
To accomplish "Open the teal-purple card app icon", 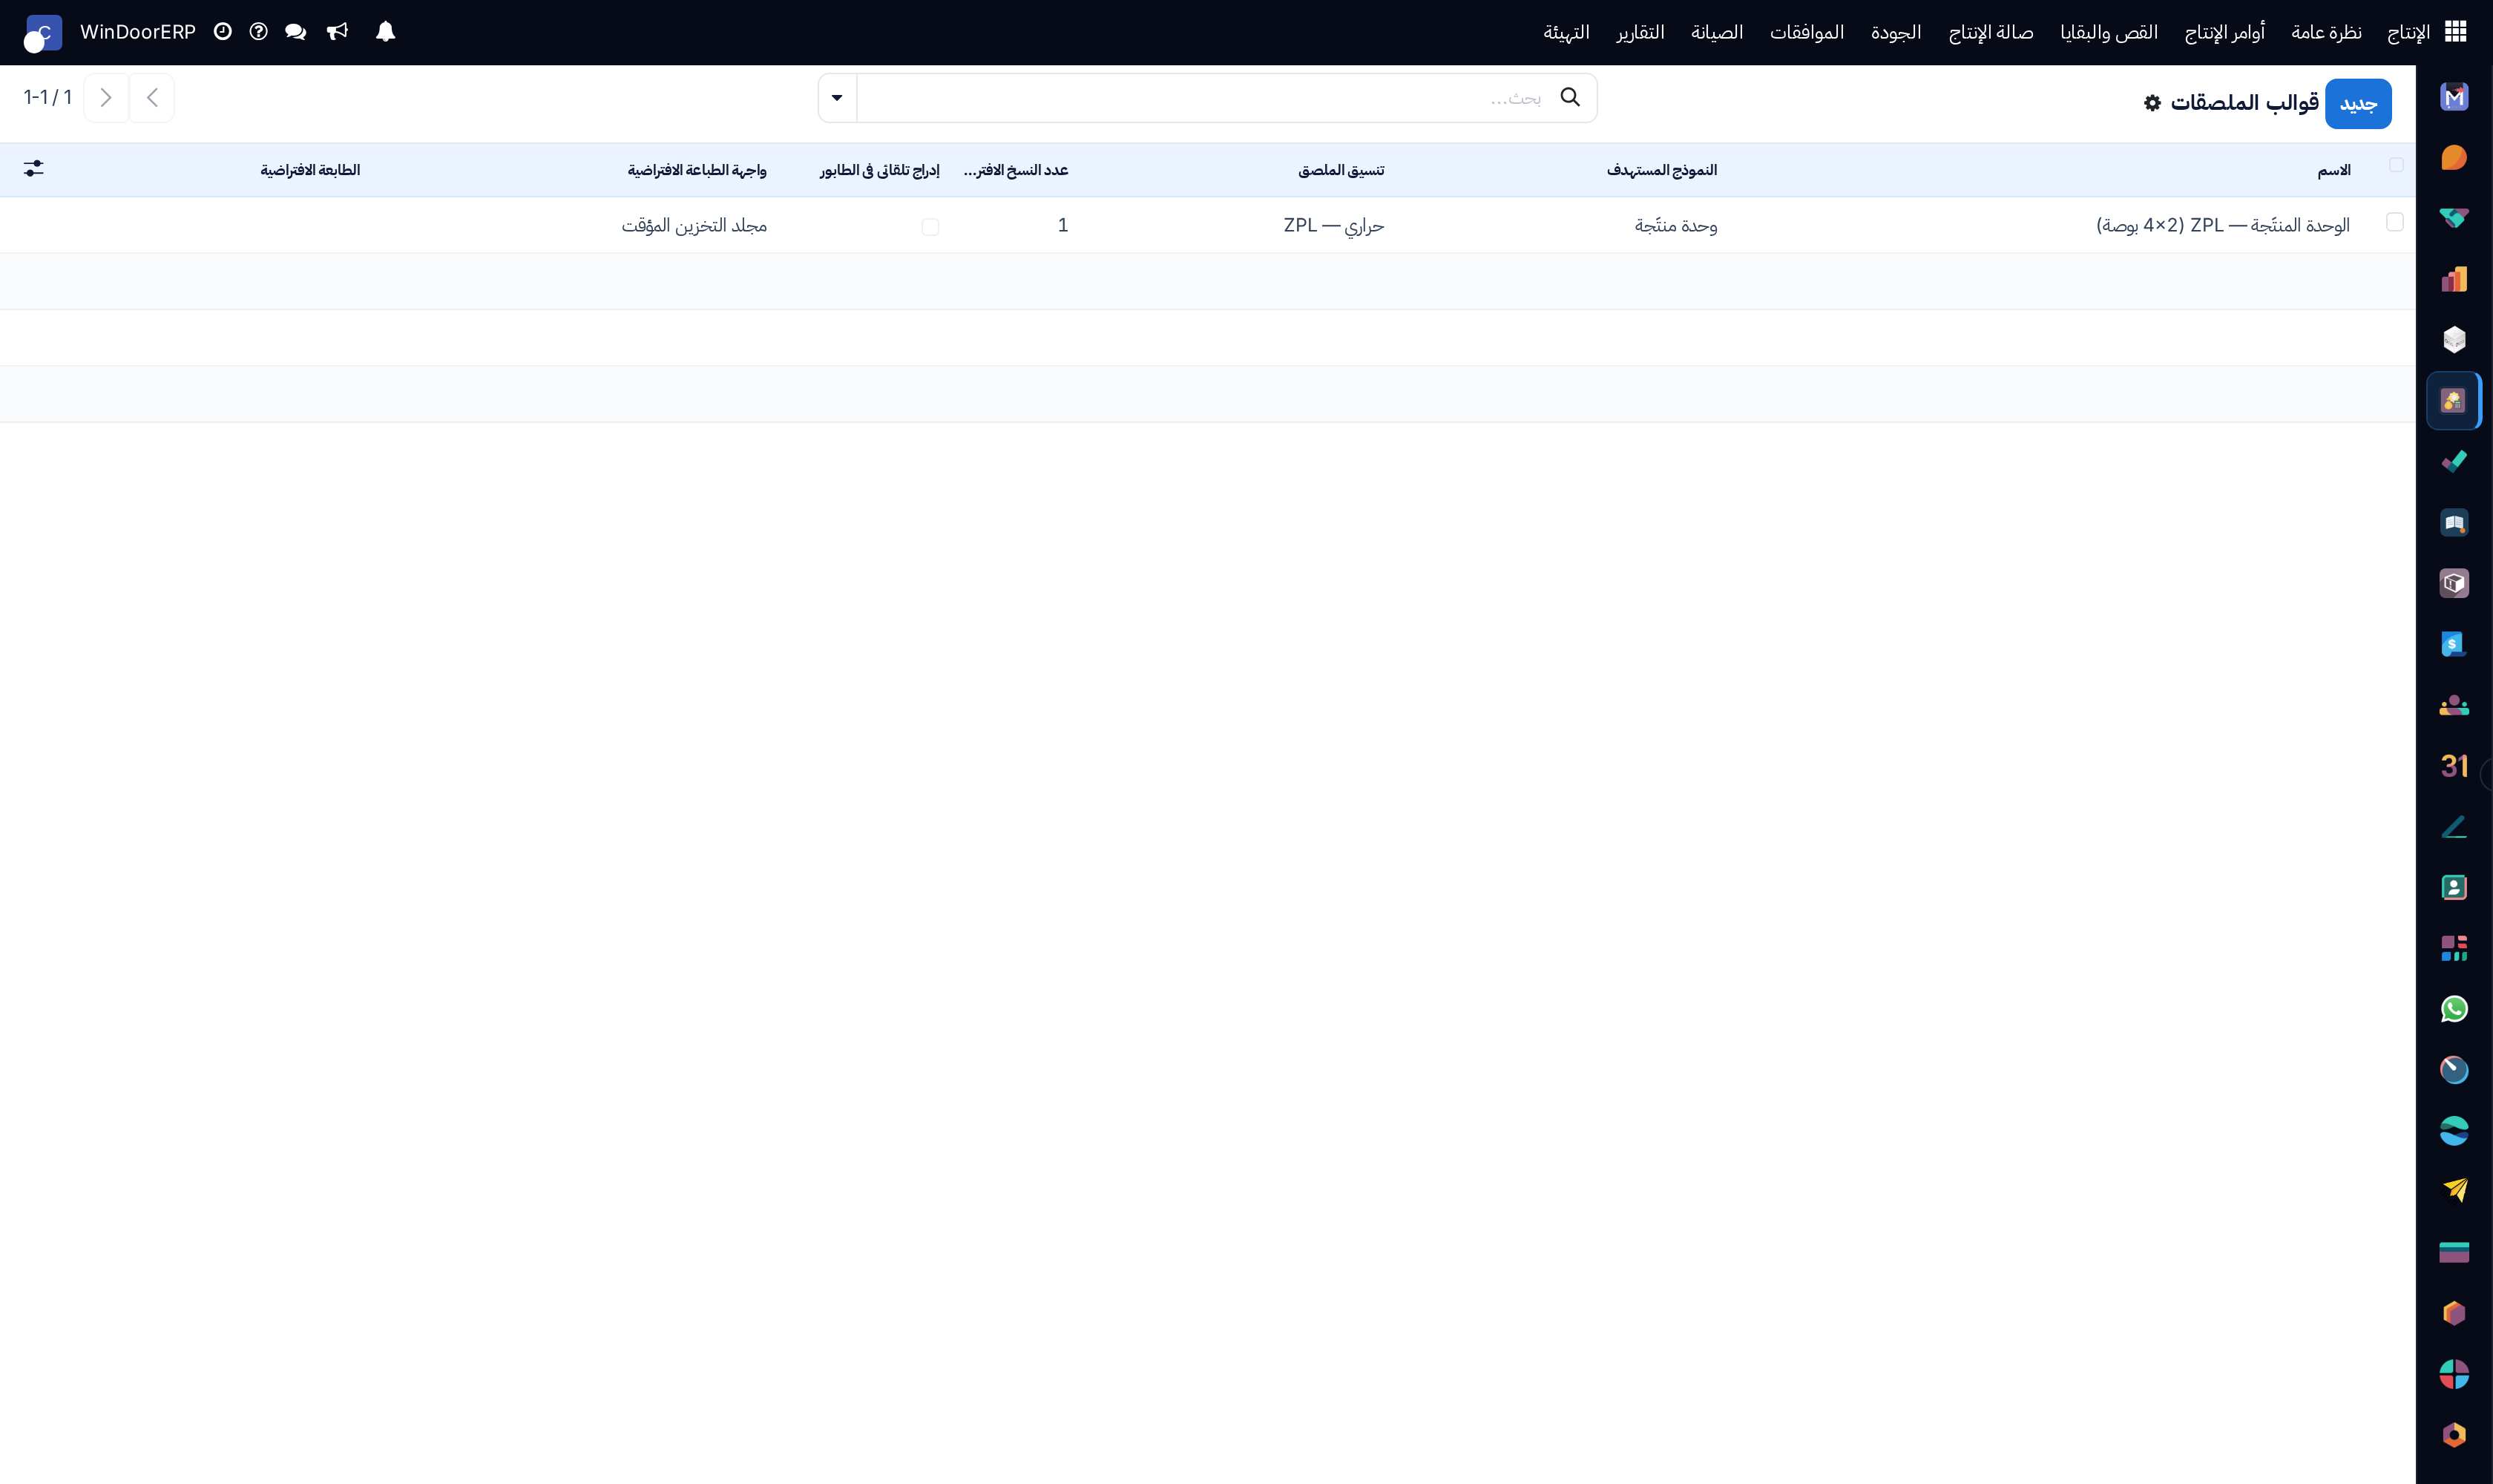I will (x=2454, y=1252).
